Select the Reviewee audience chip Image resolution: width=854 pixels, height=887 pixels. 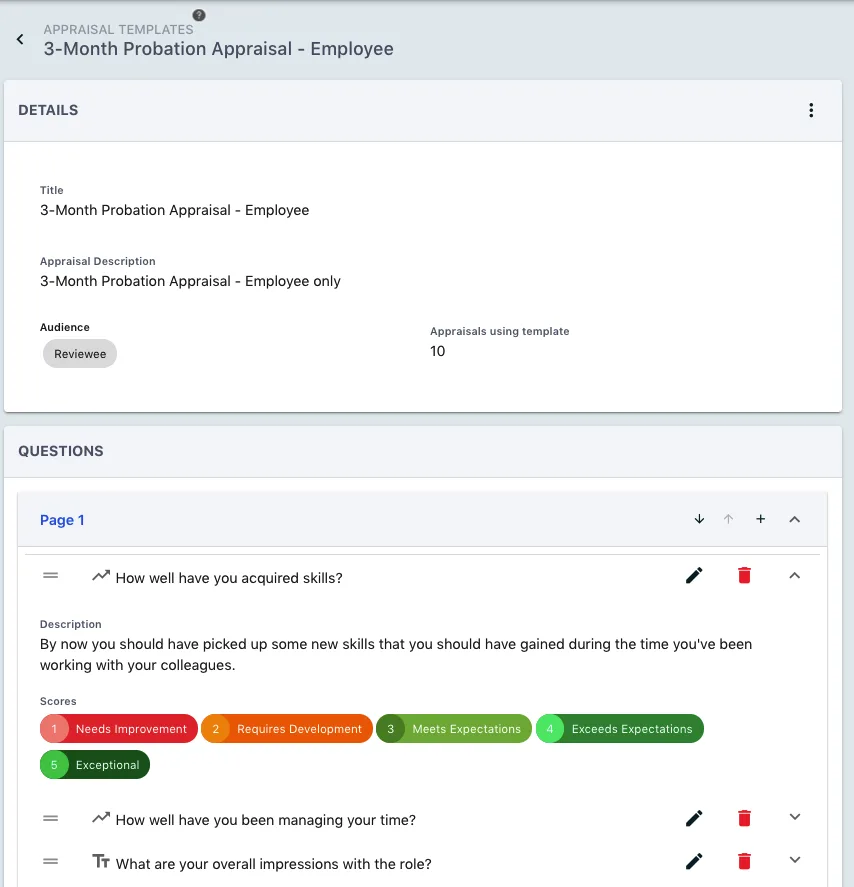click(80, 354)
